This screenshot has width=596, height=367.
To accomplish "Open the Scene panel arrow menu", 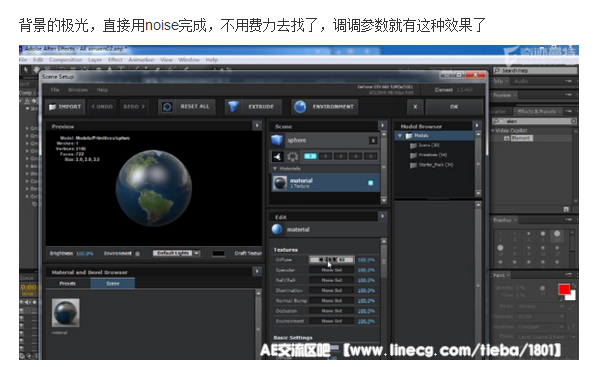I will [x=382, y=126].
